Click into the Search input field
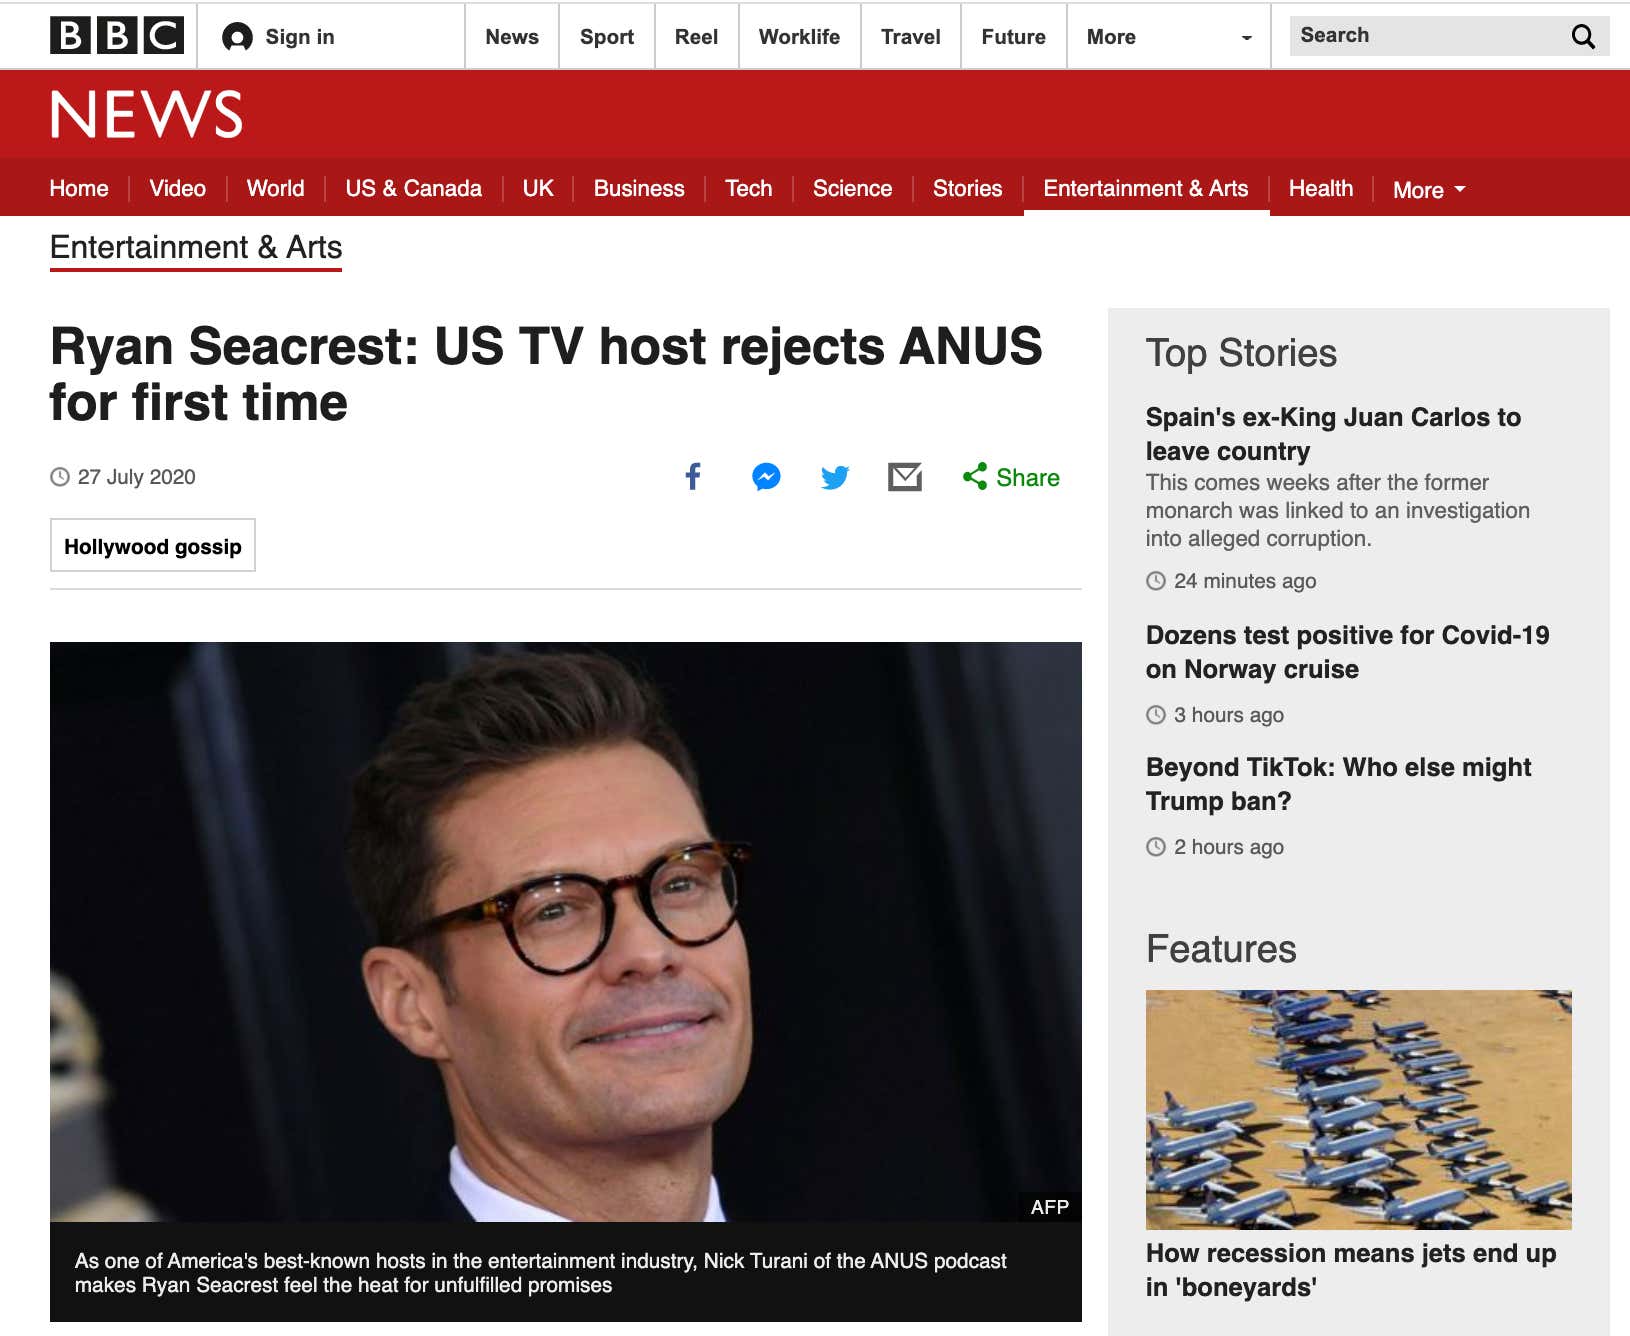 coord(1428,36)
